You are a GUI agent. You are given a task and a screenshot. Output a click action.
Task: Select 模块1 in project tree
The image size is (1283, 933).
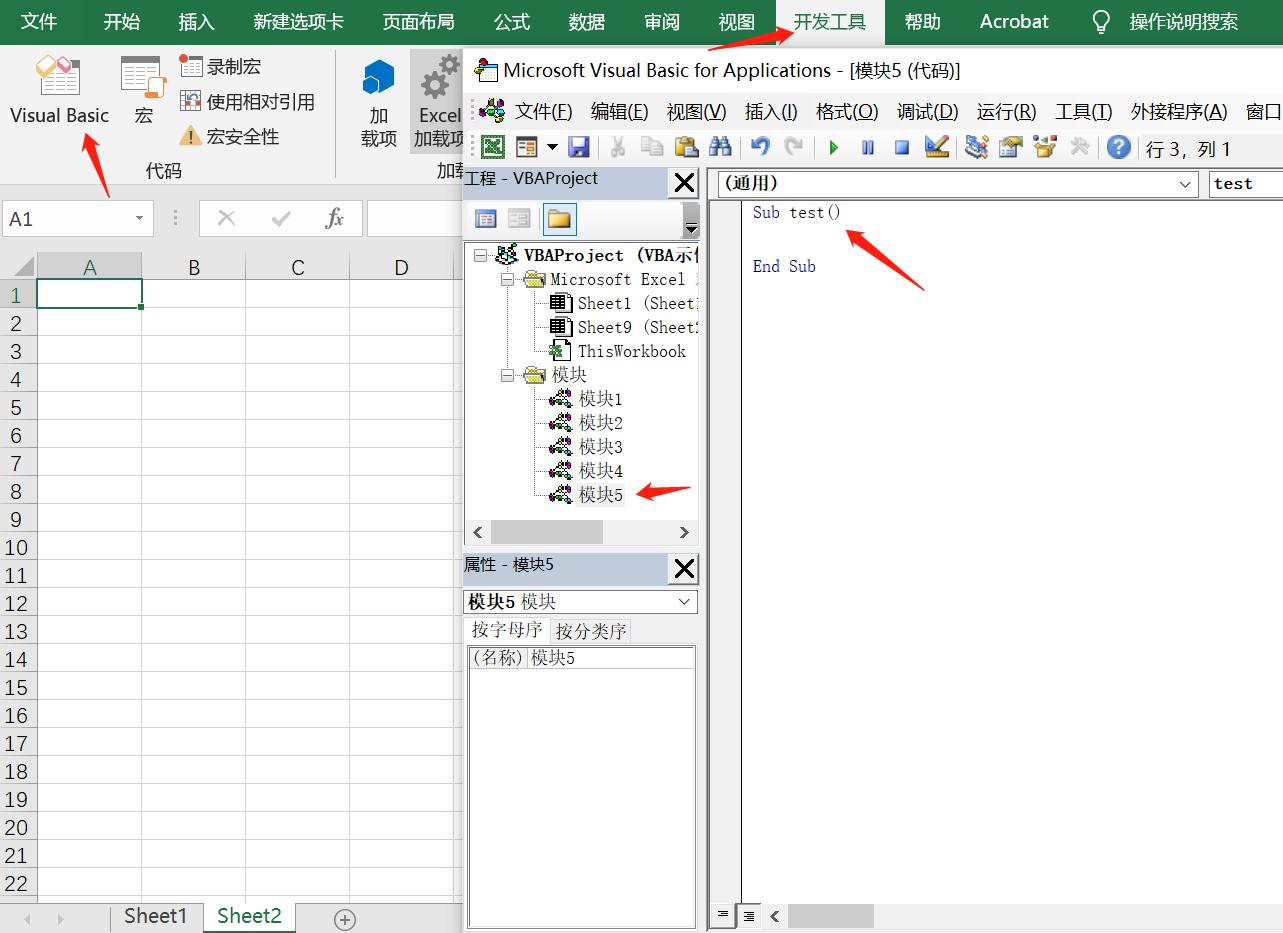[586, 399]
